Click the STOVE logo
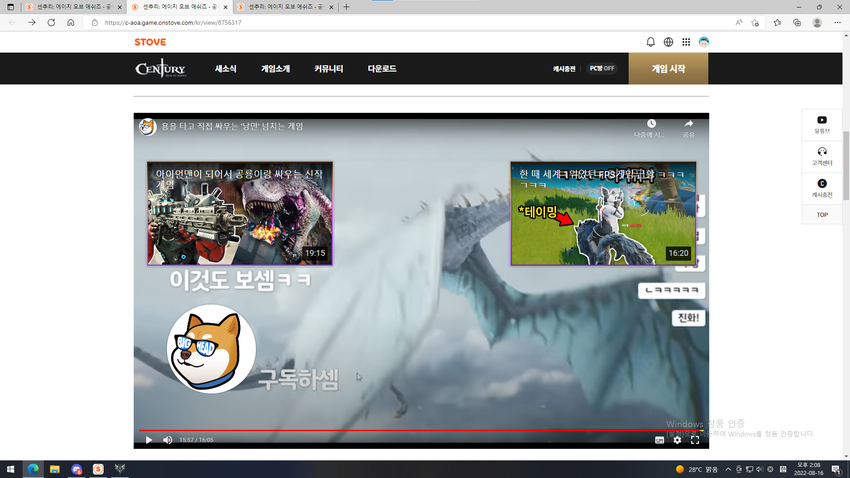The image size is (850, 478). tap(150, 42)
